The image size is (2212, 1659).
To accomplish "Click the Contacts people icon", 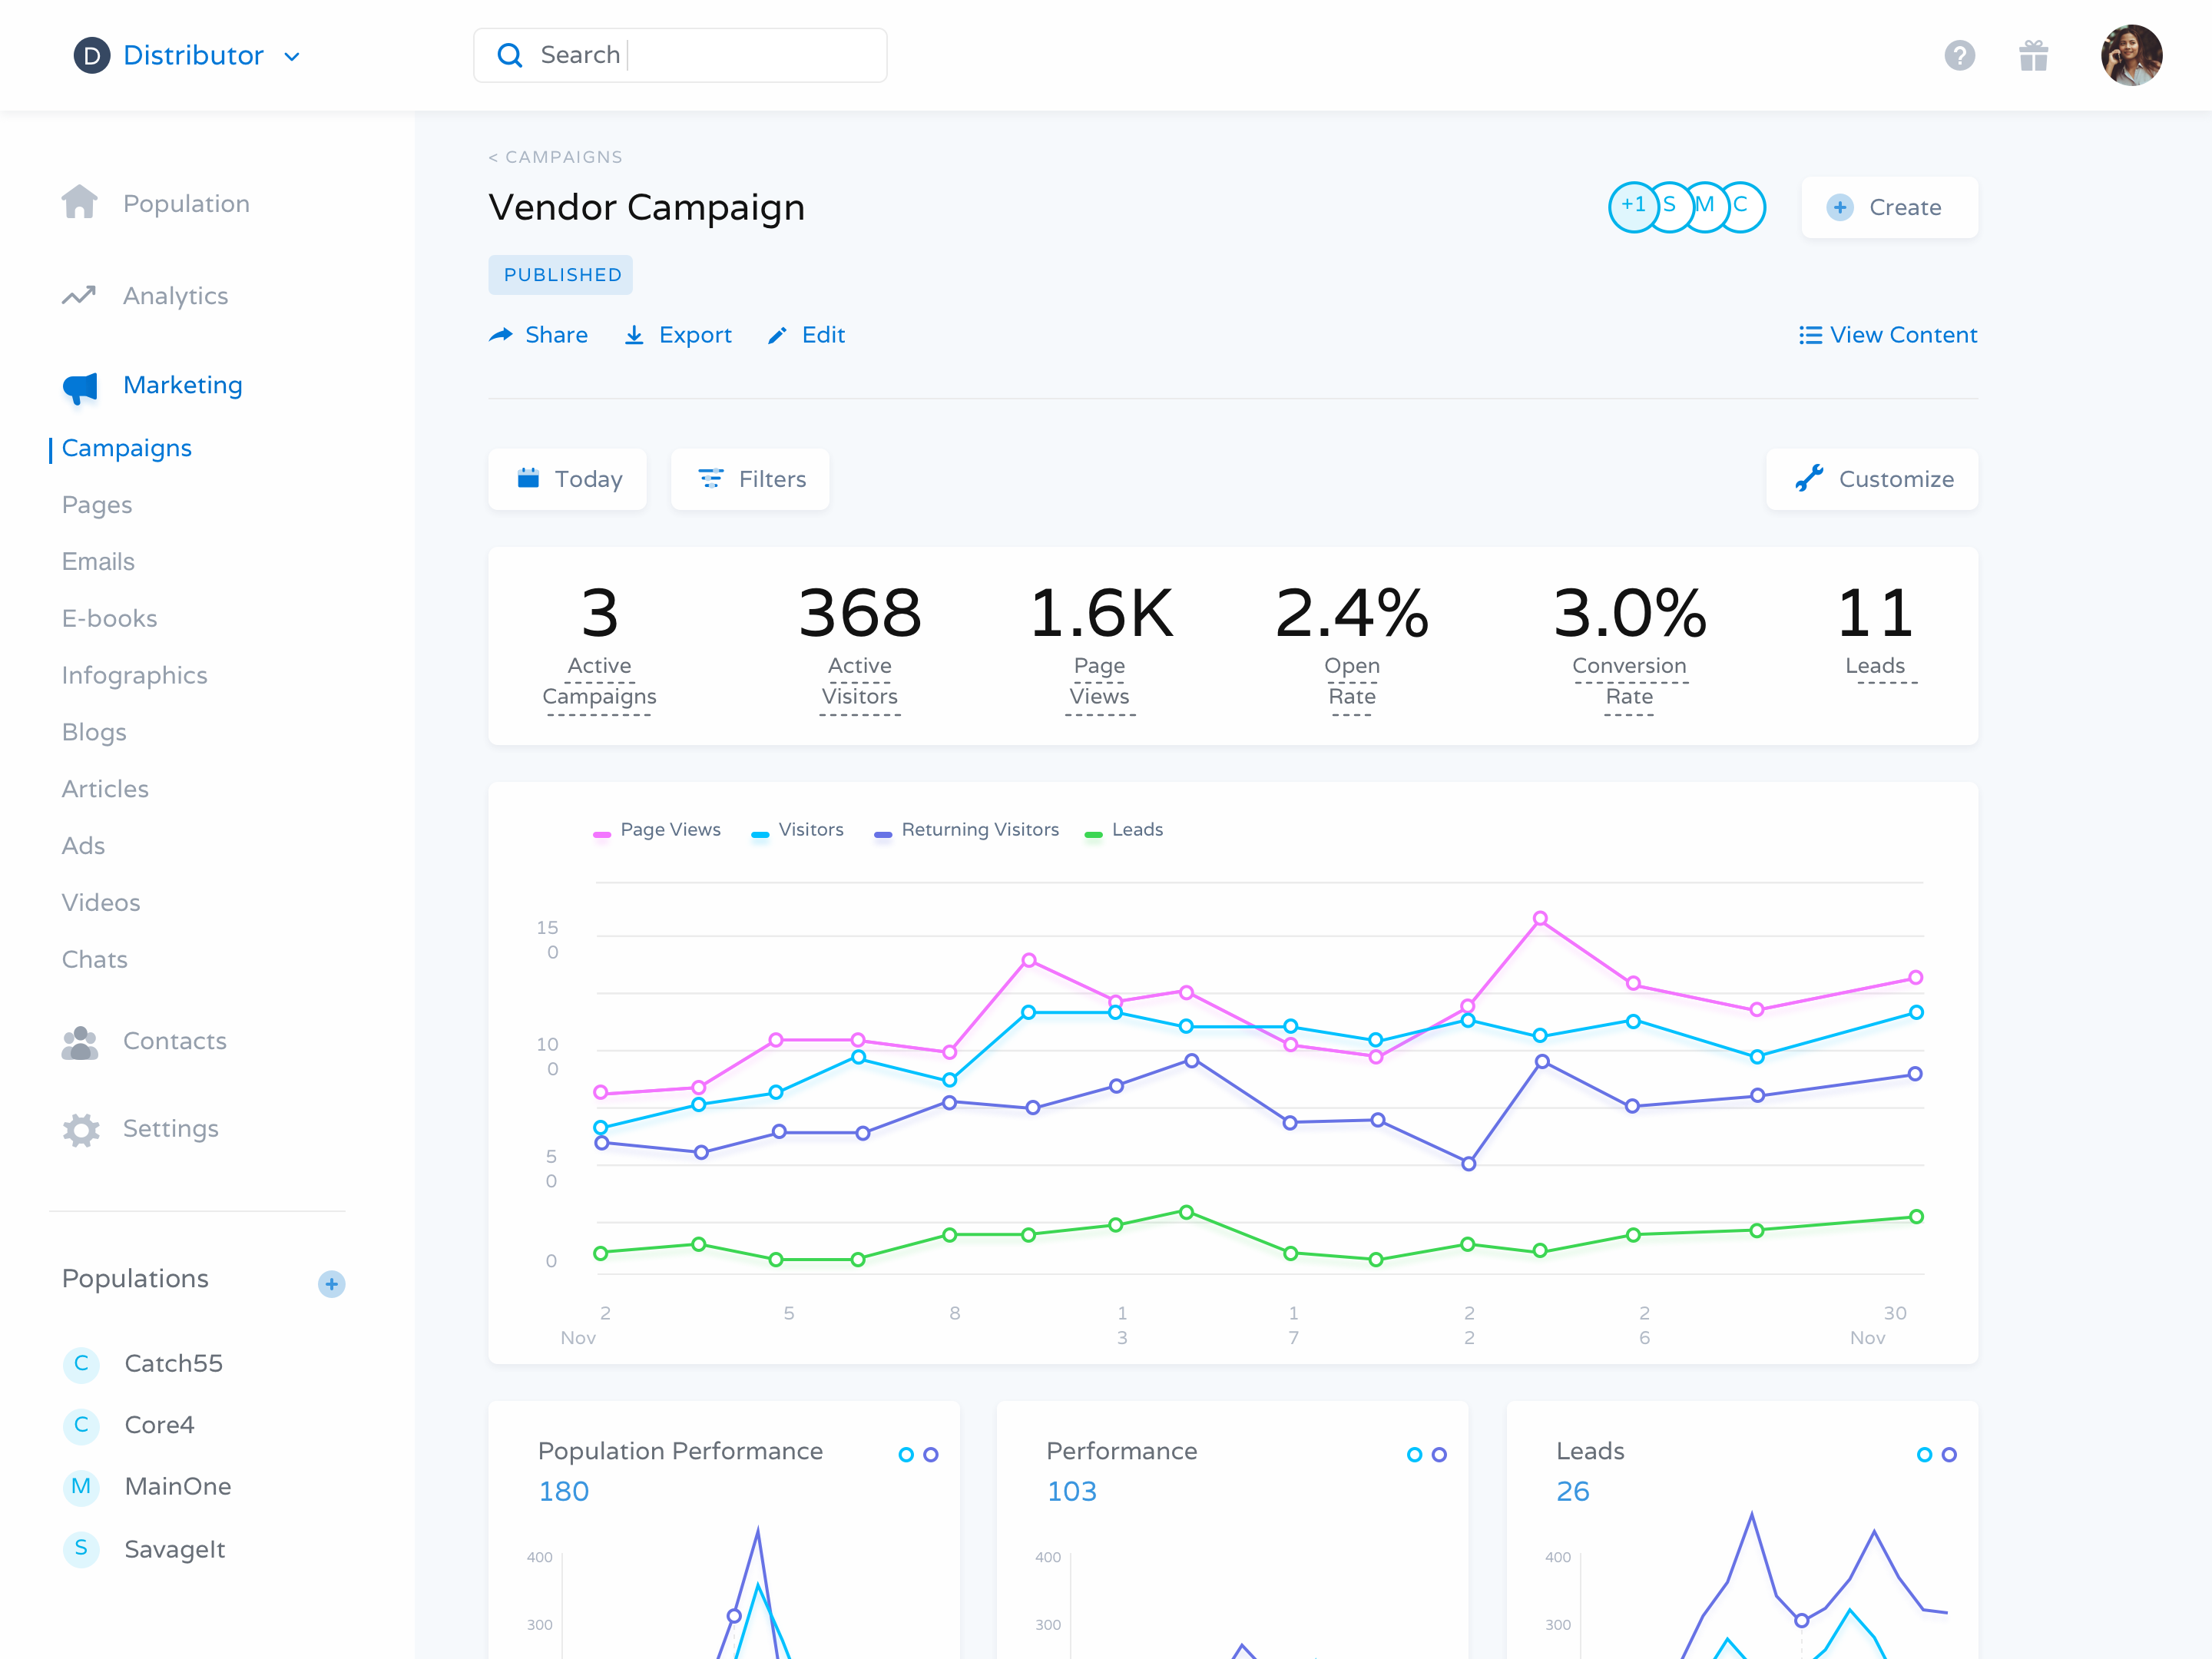I will point(80,1042).
